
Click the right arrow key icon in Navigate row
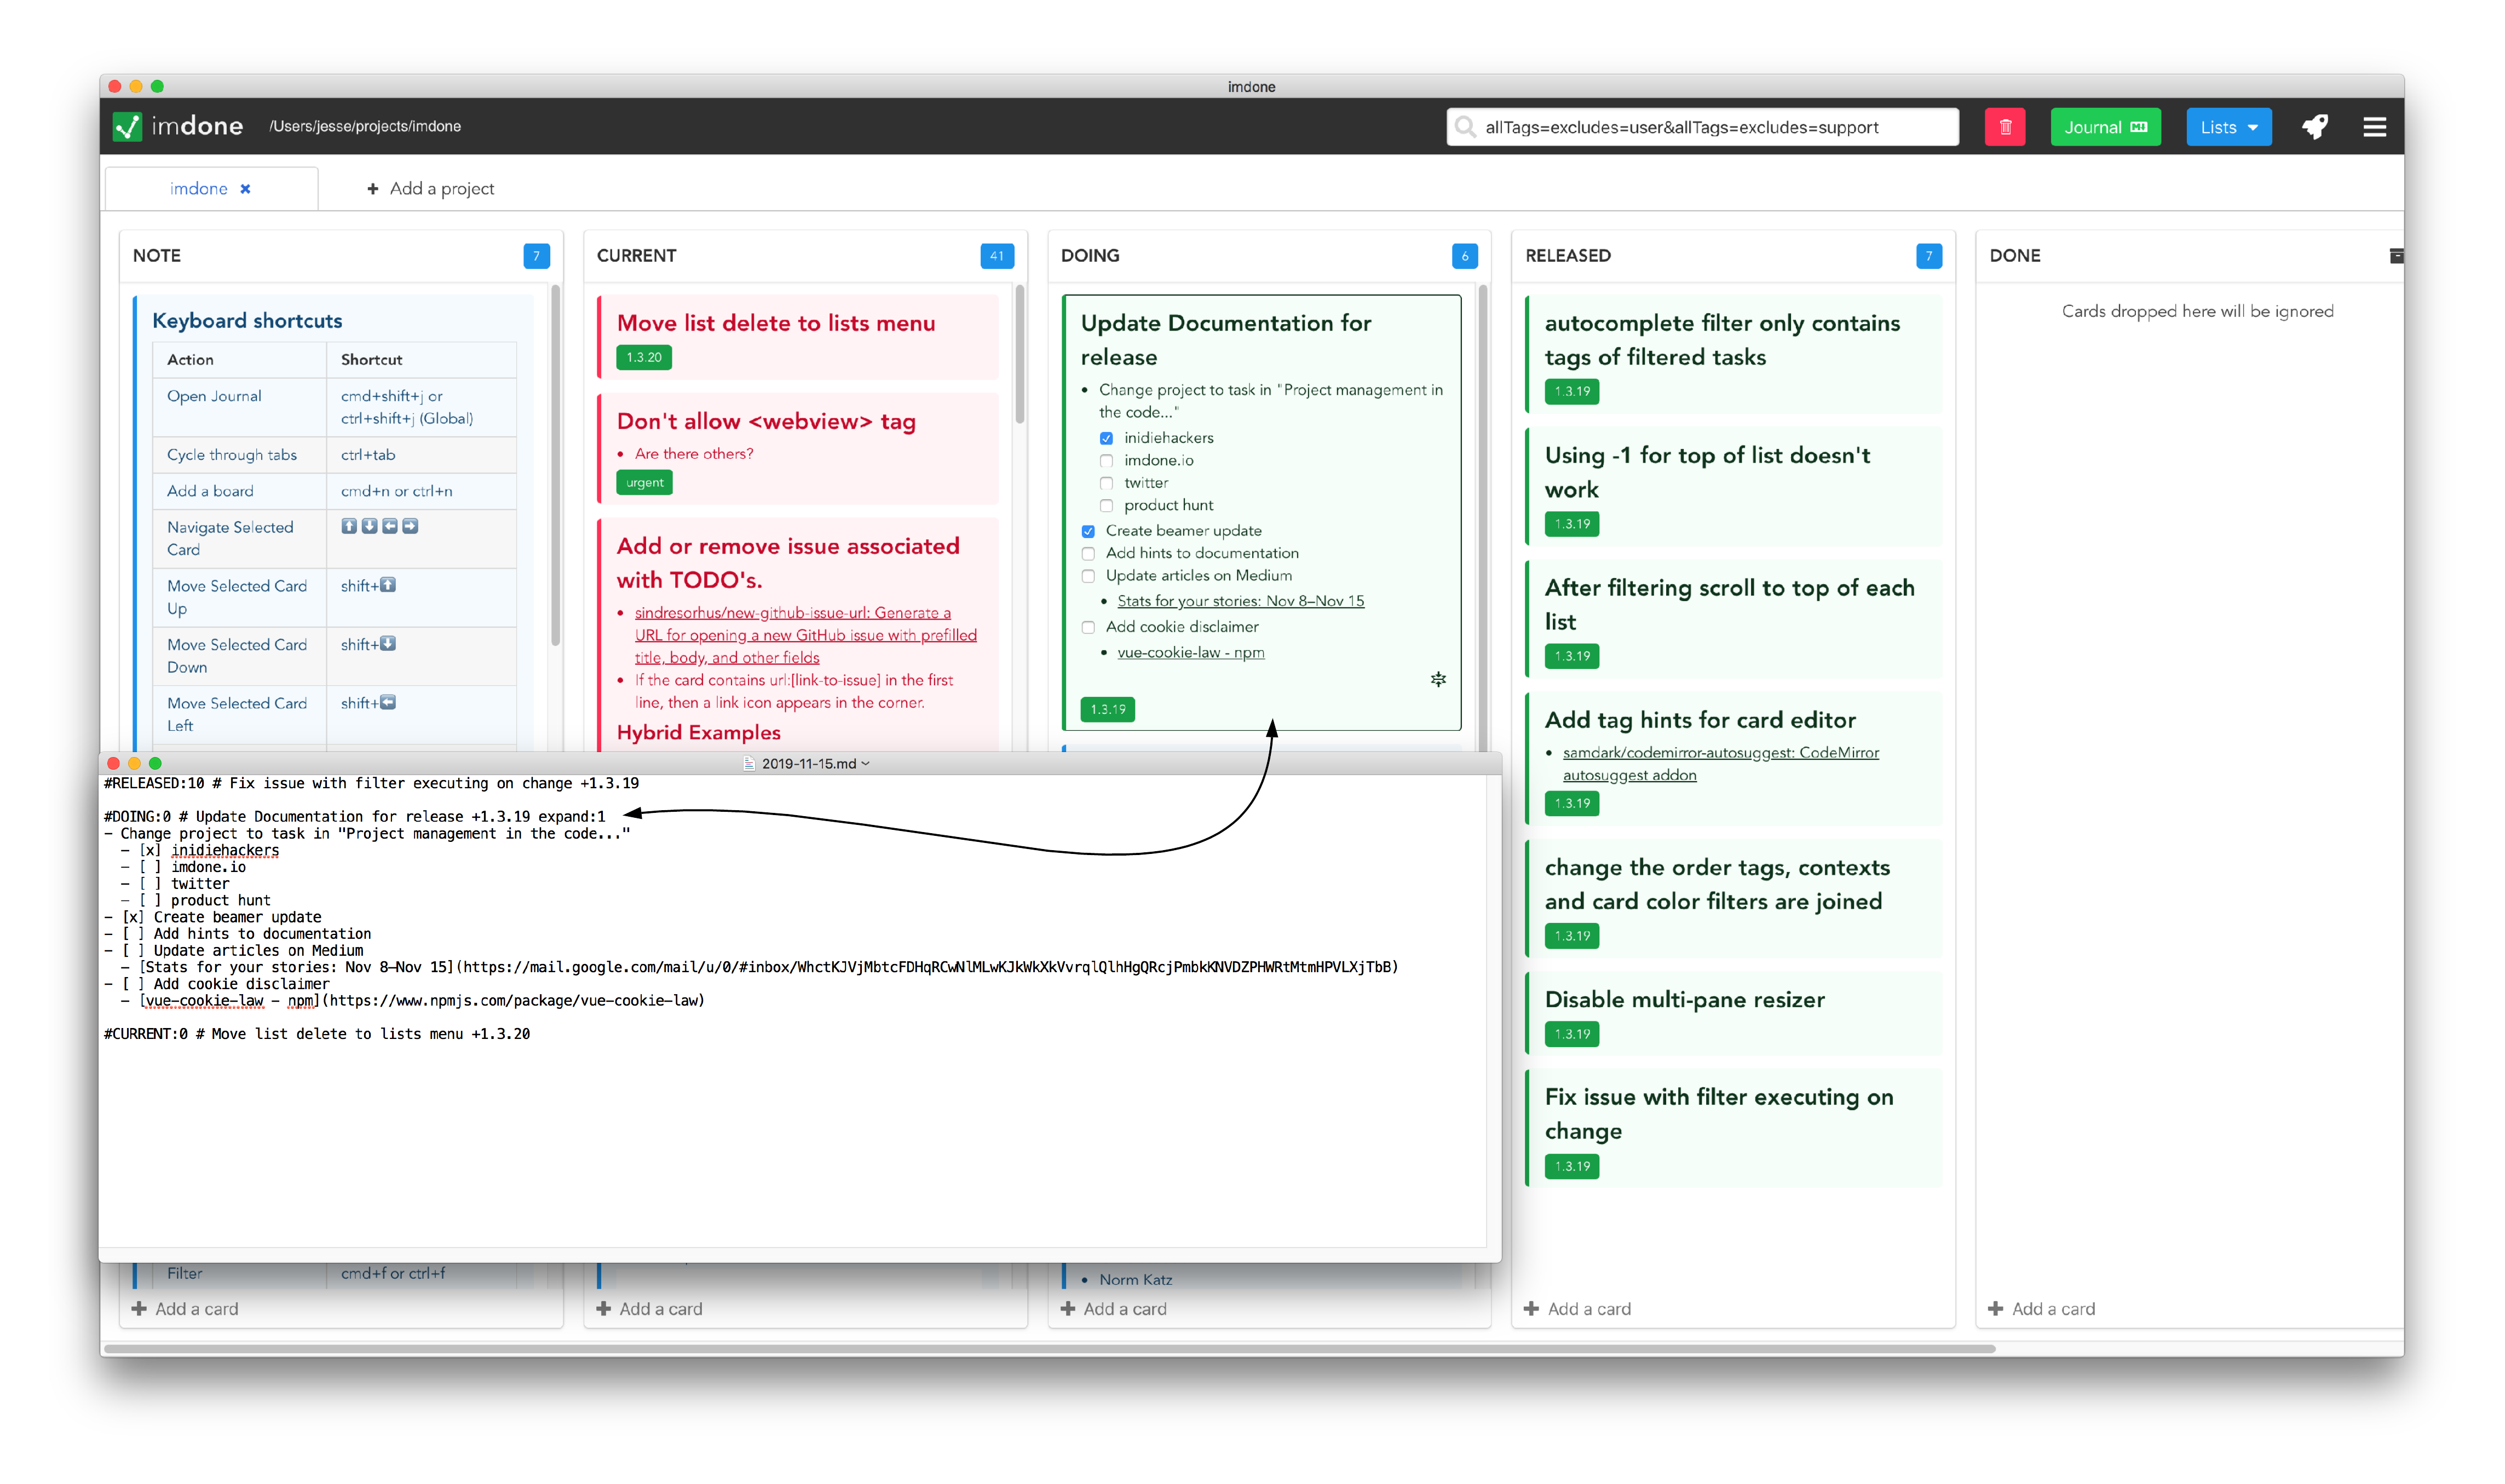coord(410,526)
